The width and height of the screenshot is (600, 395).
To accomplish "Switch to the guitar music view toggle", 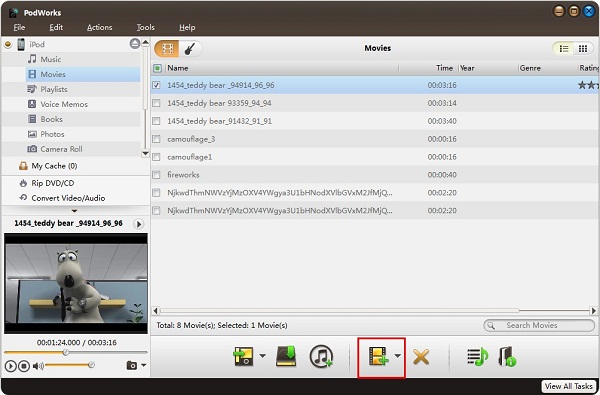I will [x=190, y=49].
